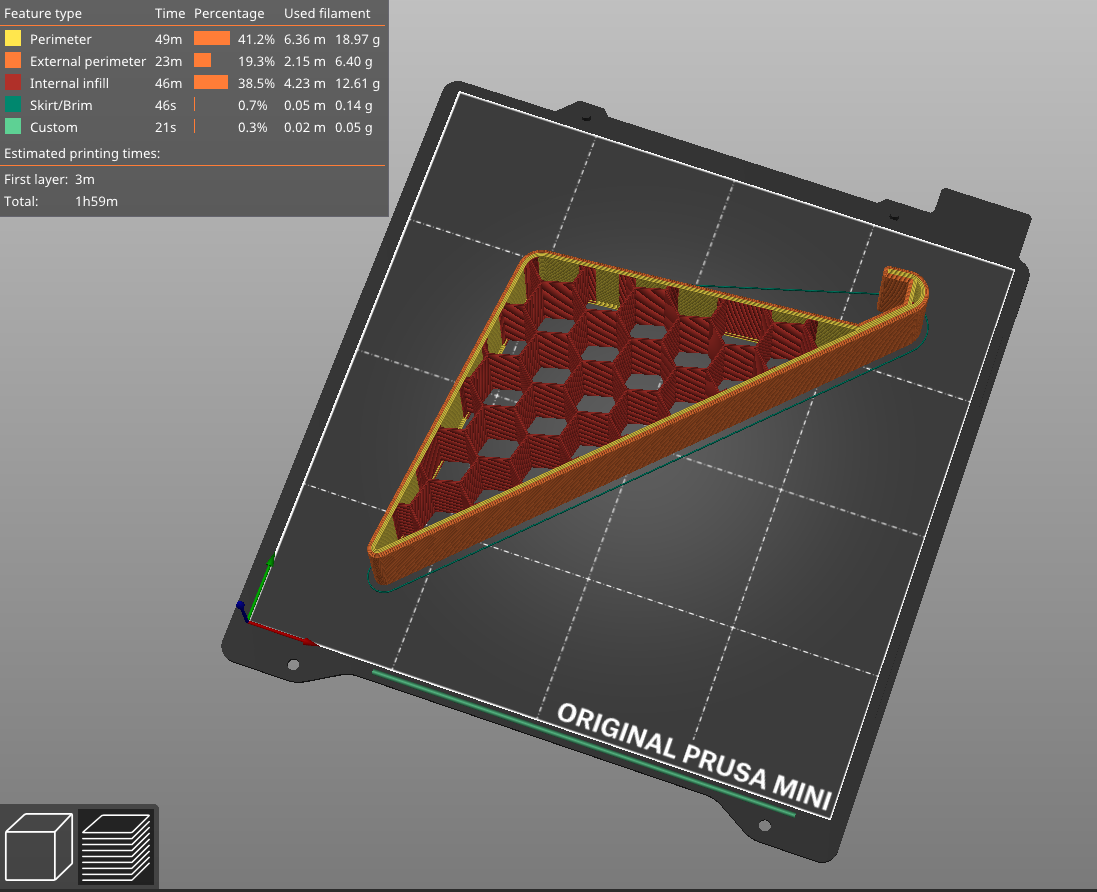Click the 41.2% Perimeter percentage bar
This screenshot has height=892, width=1097.
point(211,39)
